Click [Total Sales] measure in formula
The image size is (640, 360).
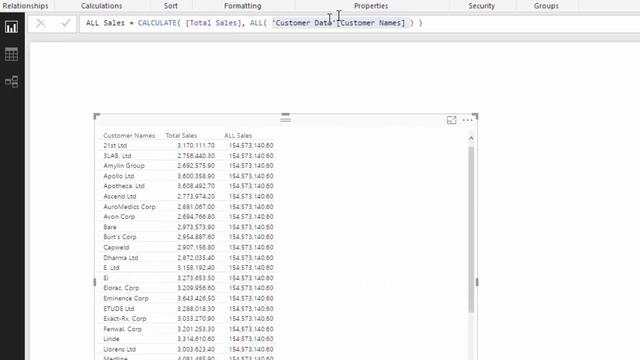click(x=213, y=23)
